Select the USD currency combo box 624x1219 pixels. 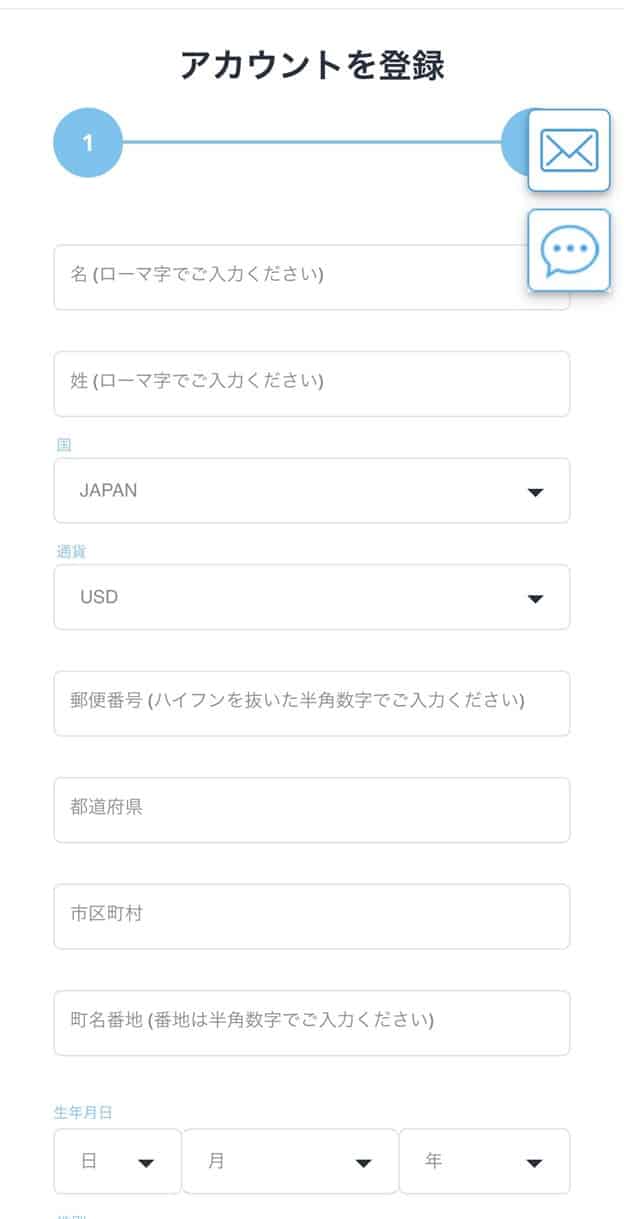(x=290, y=597)
